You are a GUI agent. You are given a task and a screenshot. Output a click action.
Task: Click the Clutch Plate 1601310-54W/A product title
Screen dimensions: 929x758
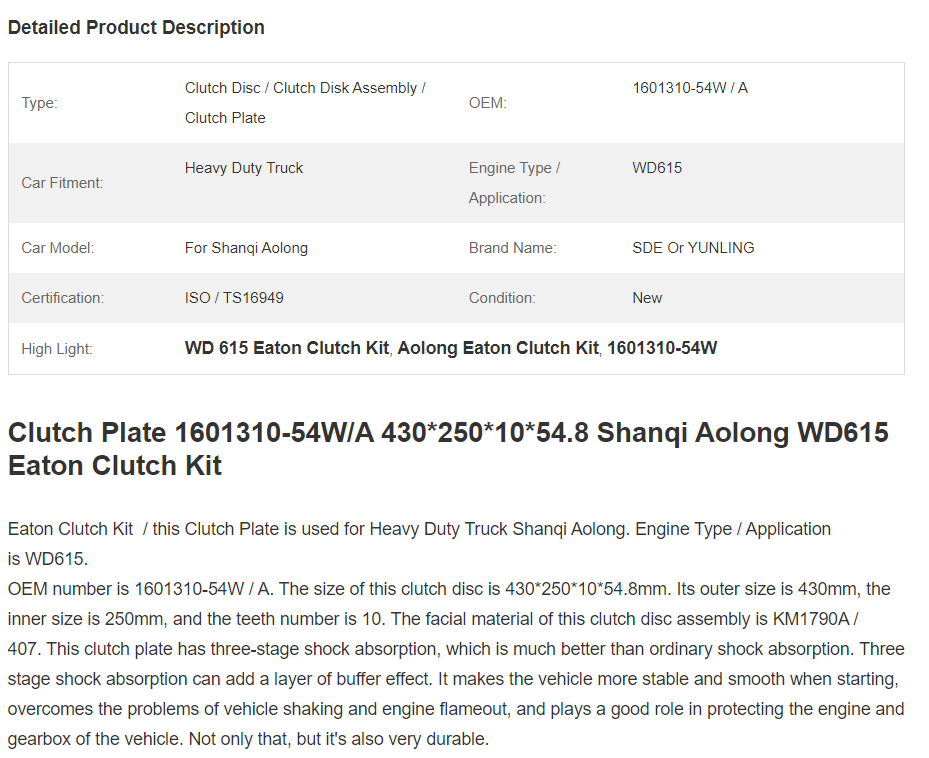click(449, 449)
